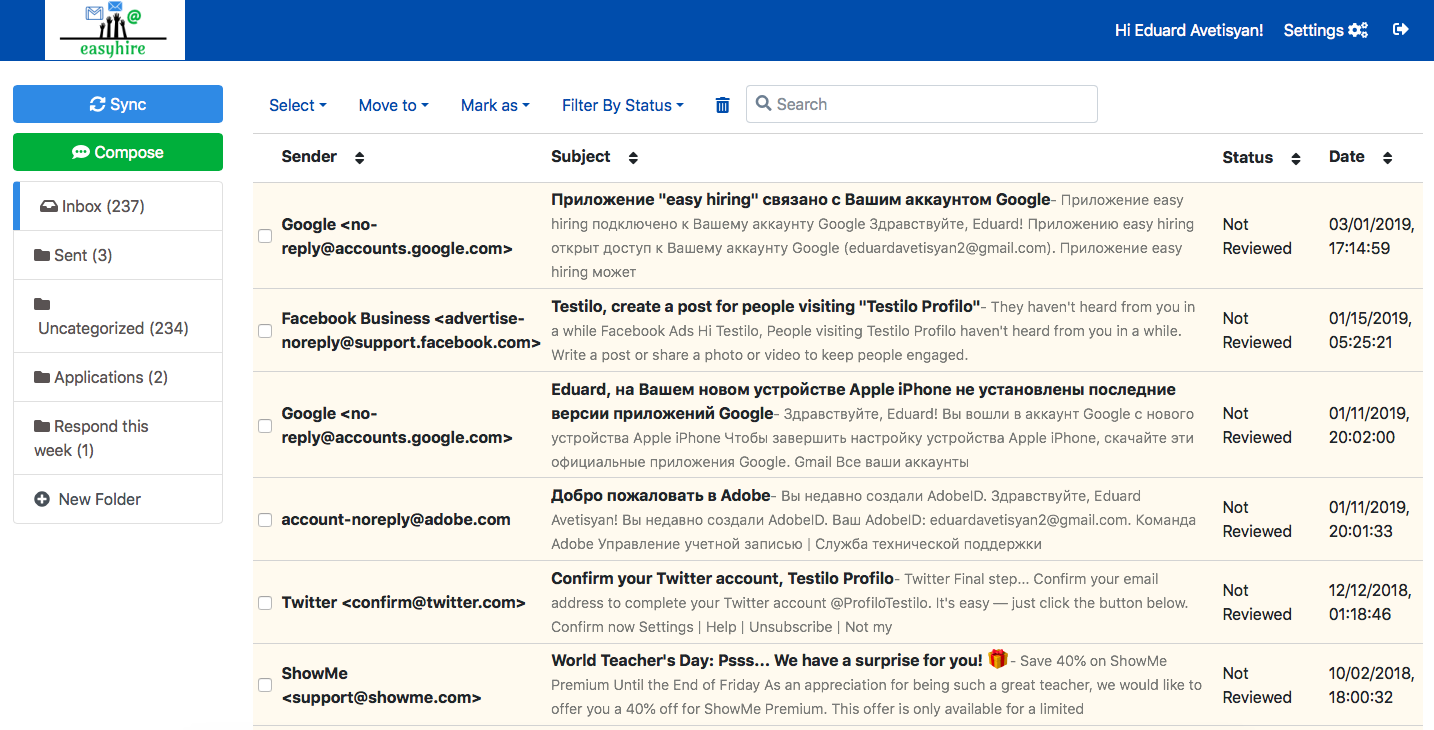Check the Facebook Business email checkbox
This screenshot has height=730, width=1434.
(x=264, y=330)
